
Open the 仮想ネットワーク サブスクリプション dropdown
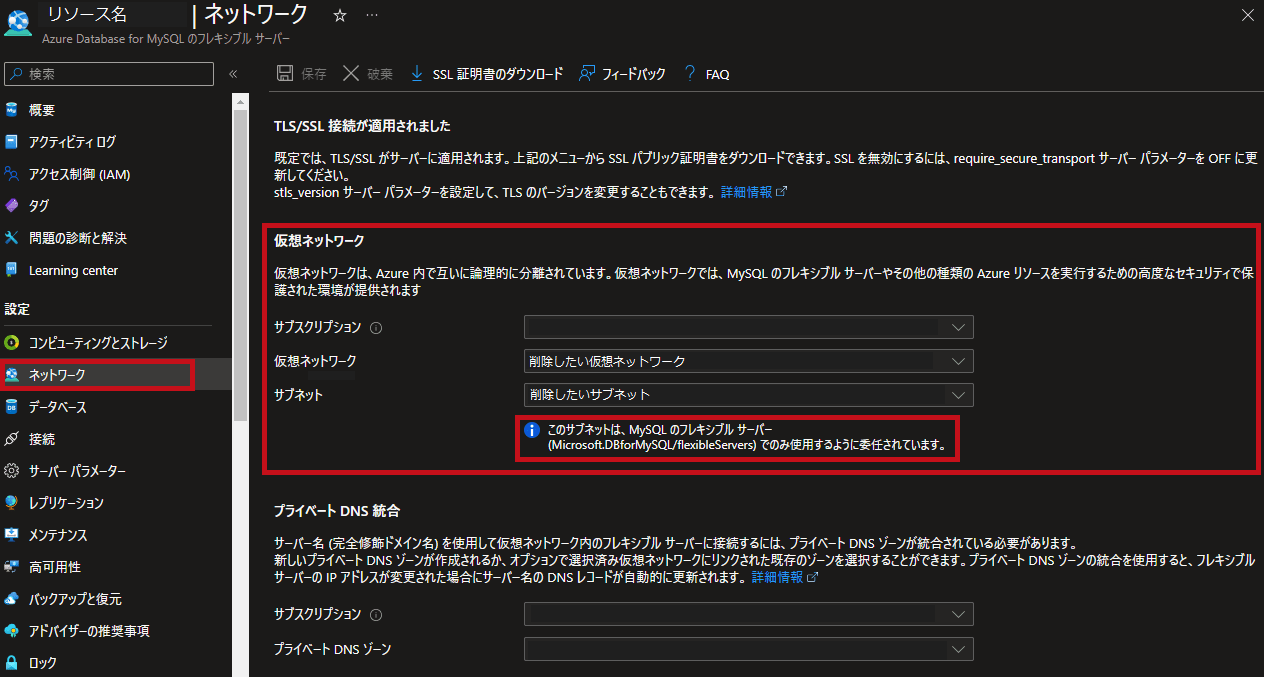tap(748, 327)
